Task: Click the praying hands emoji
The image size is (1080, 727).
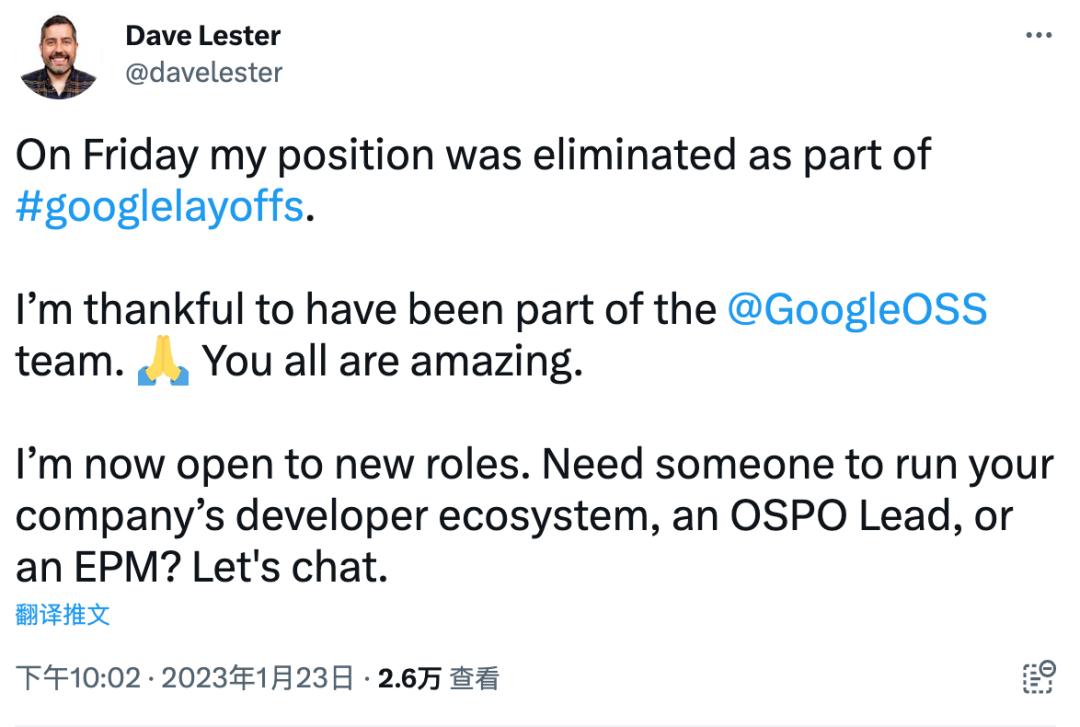Action: coord(163,363)
